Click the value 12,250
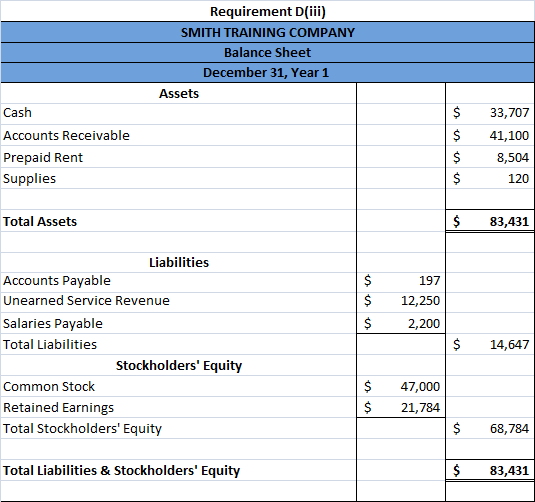This screenshot has width=535, height=502. tap(420, 301)
